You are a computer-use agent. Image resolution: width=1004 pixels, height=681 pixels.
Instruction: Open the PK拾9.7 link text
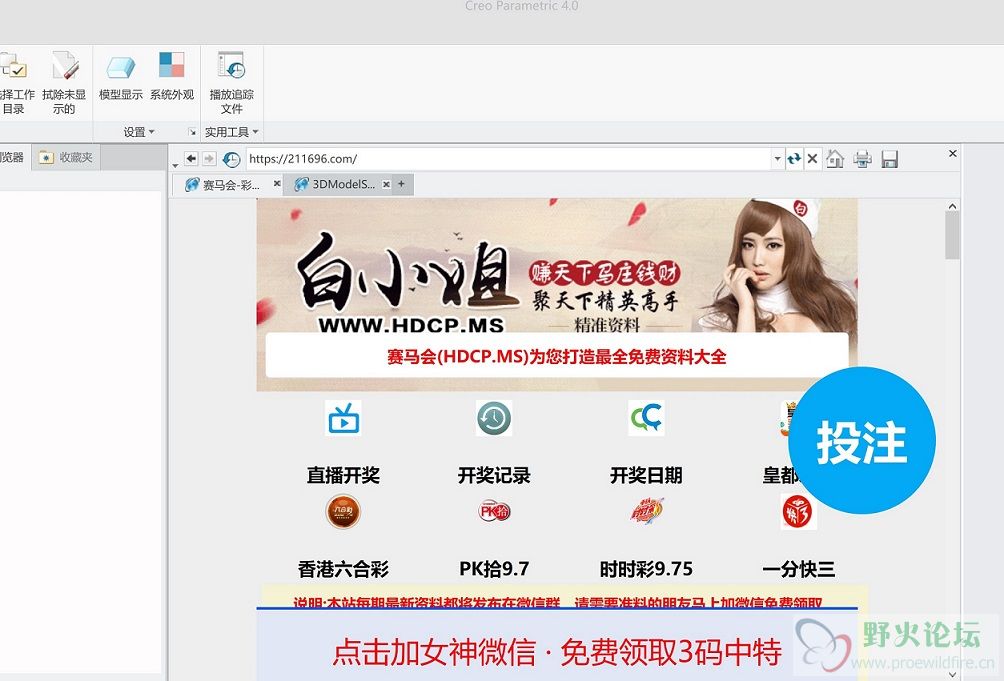coord(494,569)
